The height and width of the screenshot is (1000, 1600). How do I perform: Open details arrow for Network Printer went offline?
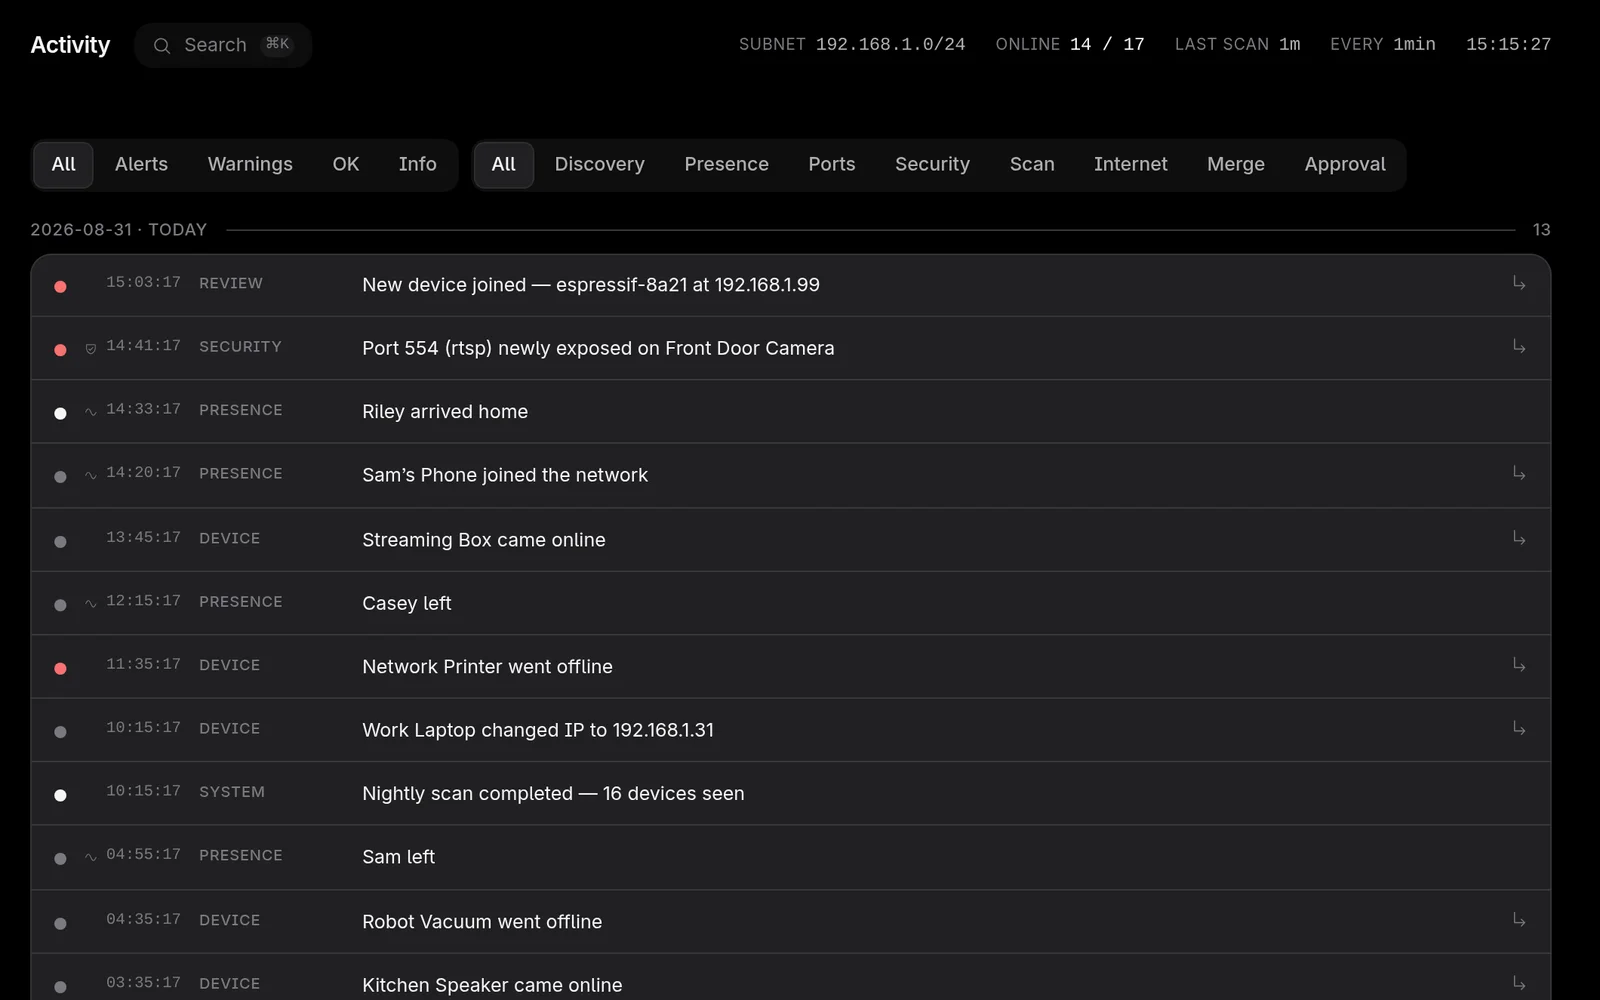1519,666
